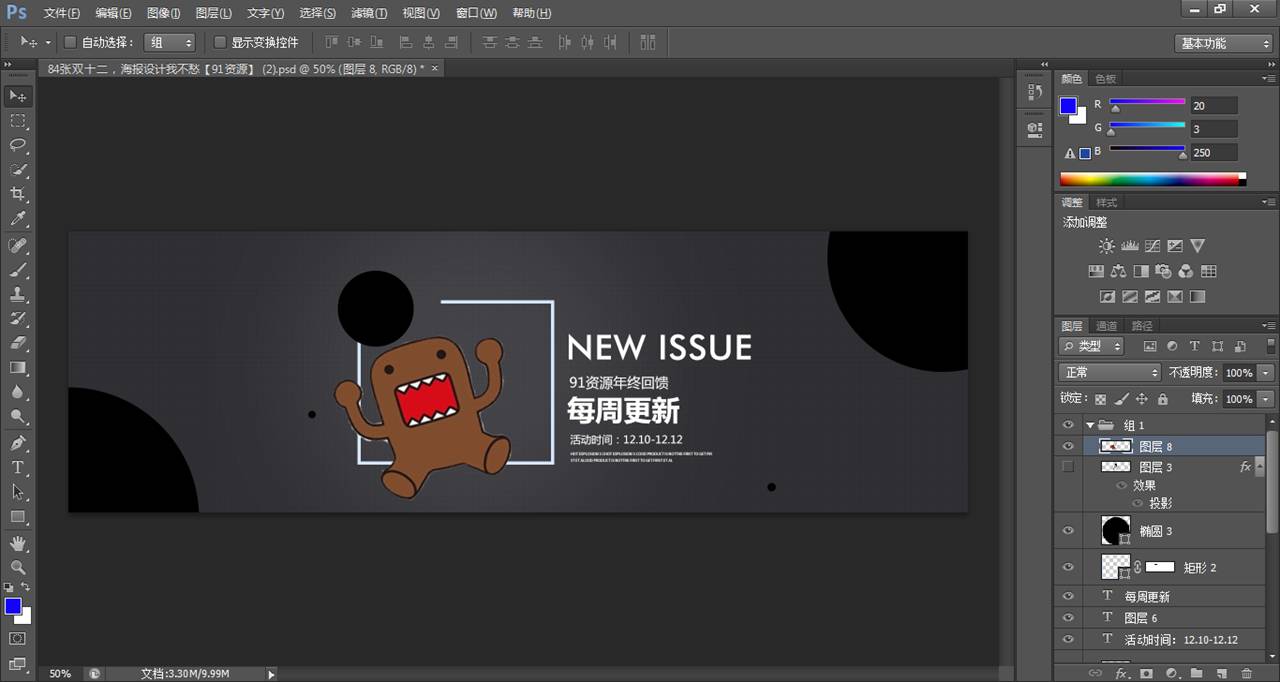This screenshot has height=682, width=1280.
Task: Open the 基本功能 workspace dropdown
Action: click(x=1223, y=43)
